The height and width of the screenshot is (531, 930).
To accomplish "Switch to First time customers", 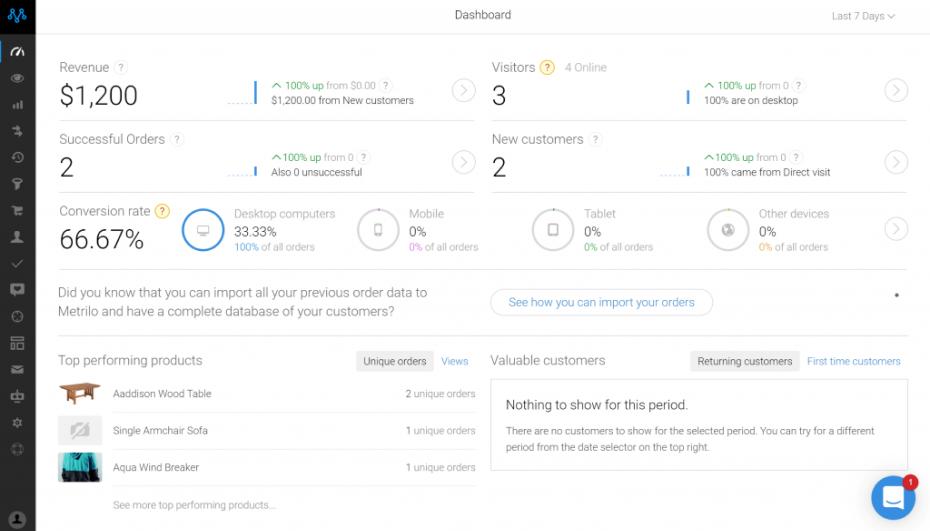I will [x=853, y=361].
